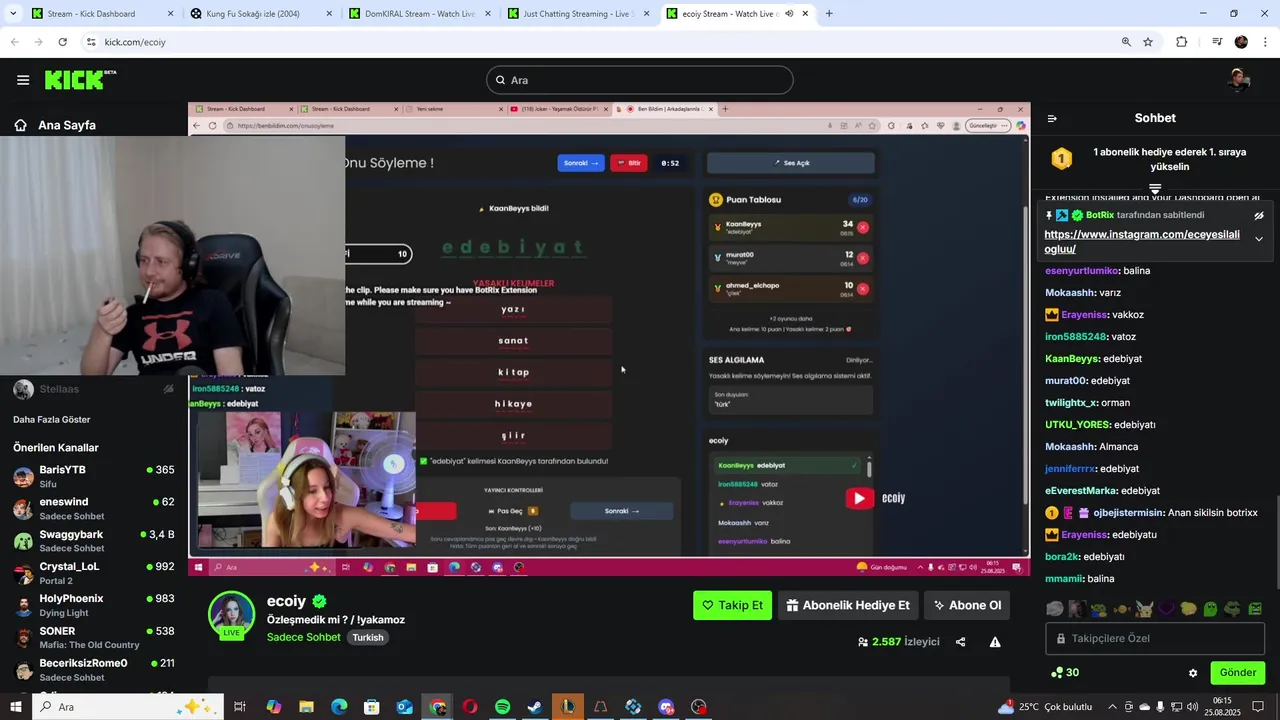This screenshot has height=720, width=1280.
Task: Go back in browser
Action: point(14,42)
